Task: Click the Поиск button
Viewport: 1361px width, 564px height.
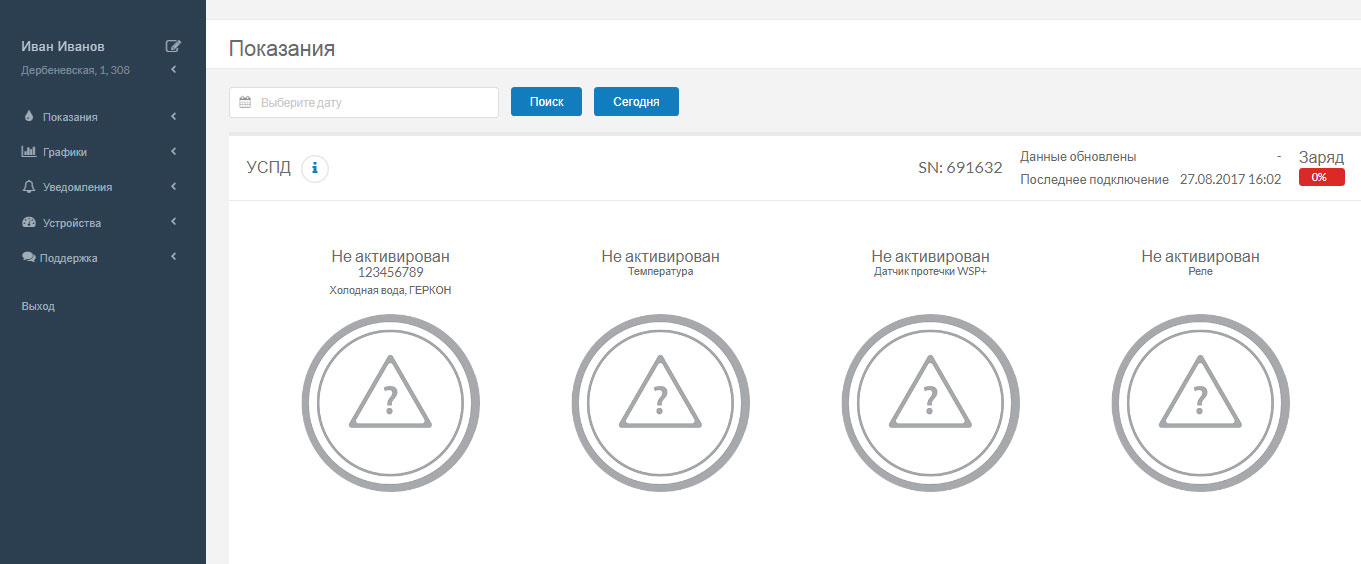Action: pyautogui.click(x=546, y=102)
